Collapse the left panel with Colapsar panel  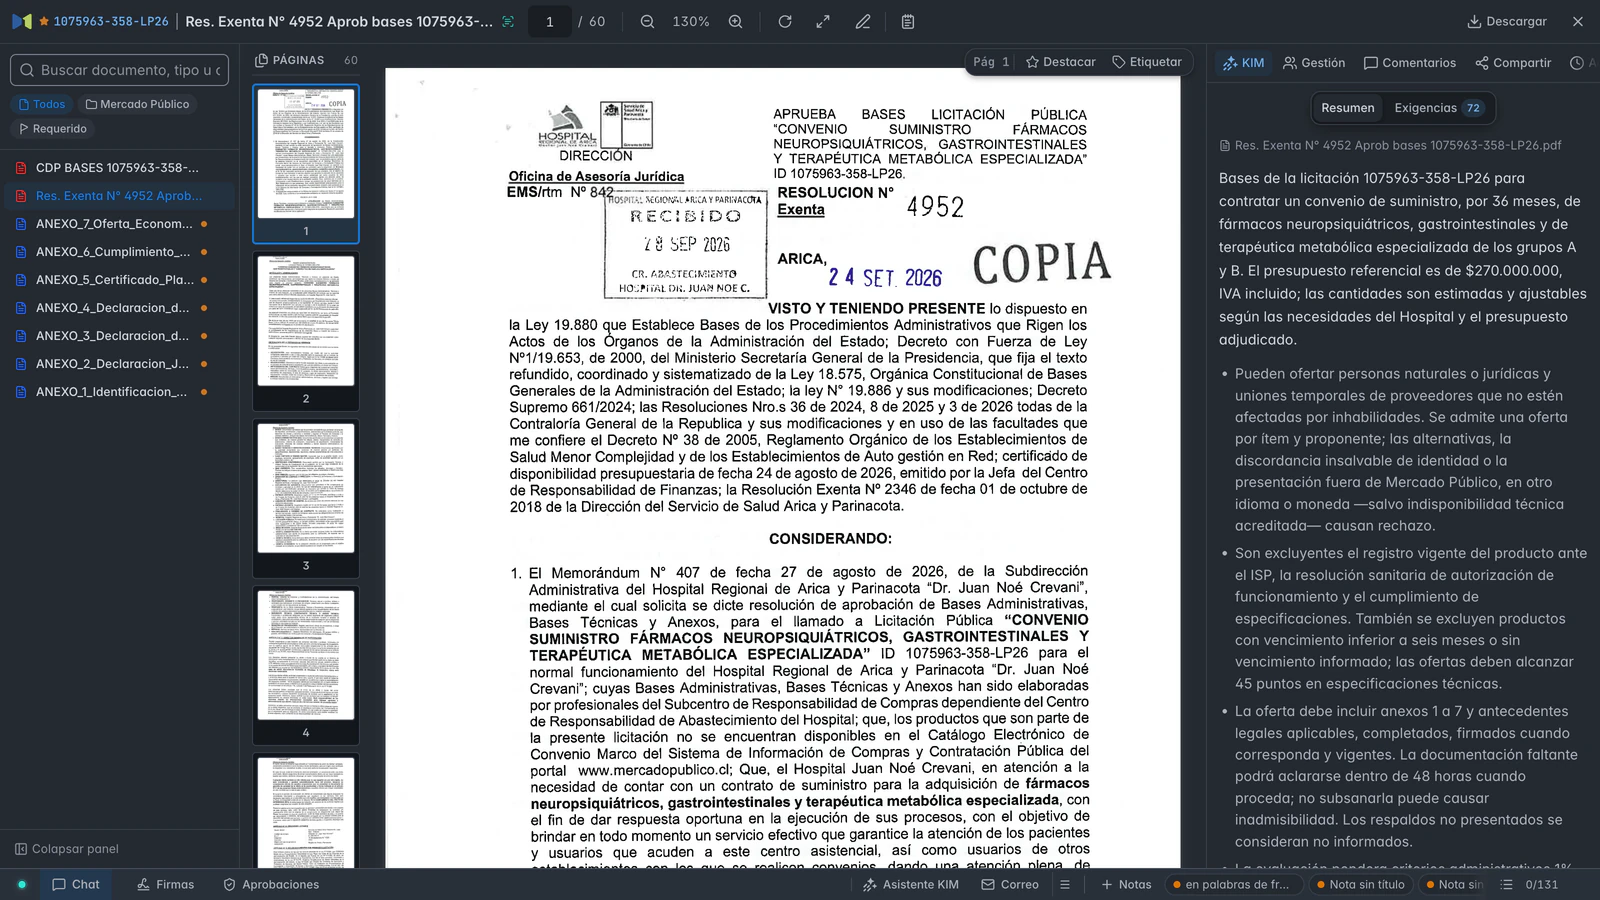click(x=67, y=849)
